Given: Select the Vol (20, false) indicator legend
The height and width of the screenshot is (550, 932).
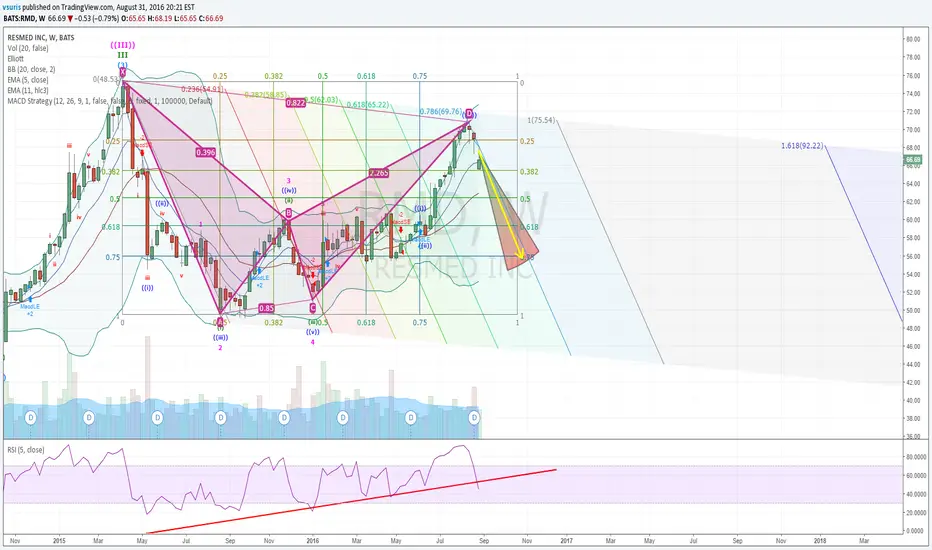Looking at the screenshot, I should pyautogui.click(x=28, y=48).
